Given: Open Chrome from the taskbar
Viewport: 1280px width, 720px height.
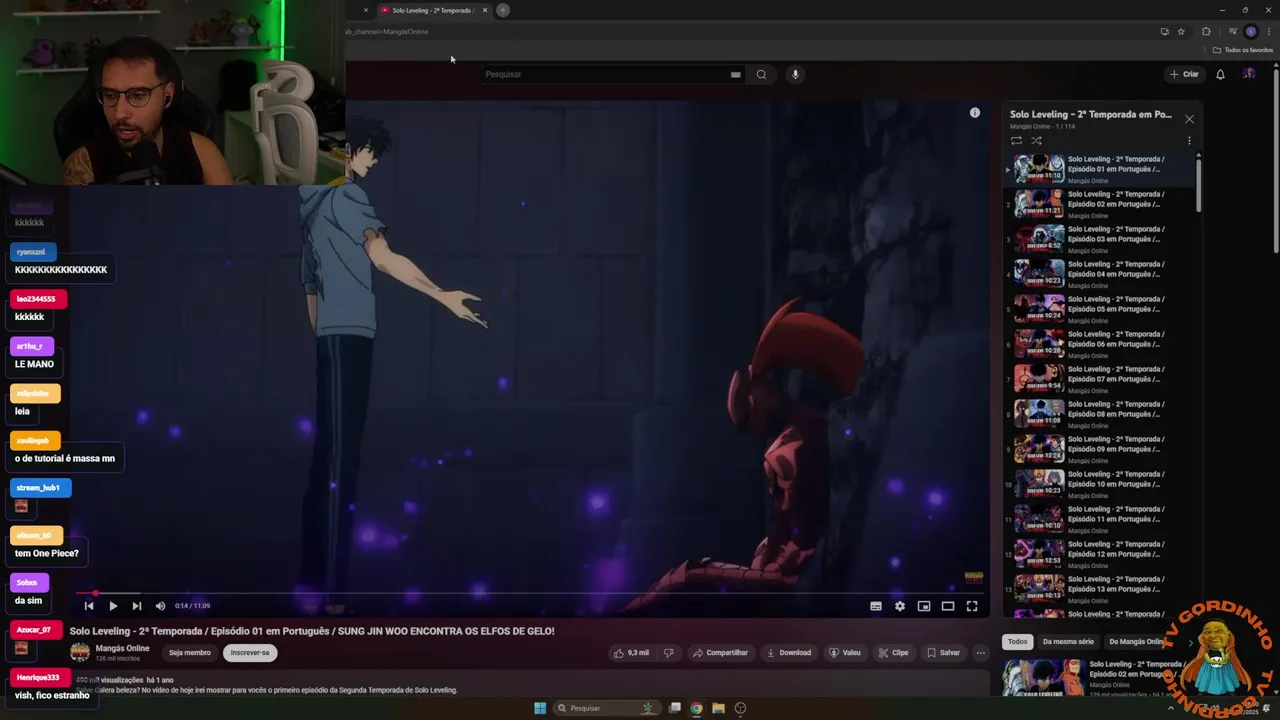Looking at the screenshot, I should [696, 708].
